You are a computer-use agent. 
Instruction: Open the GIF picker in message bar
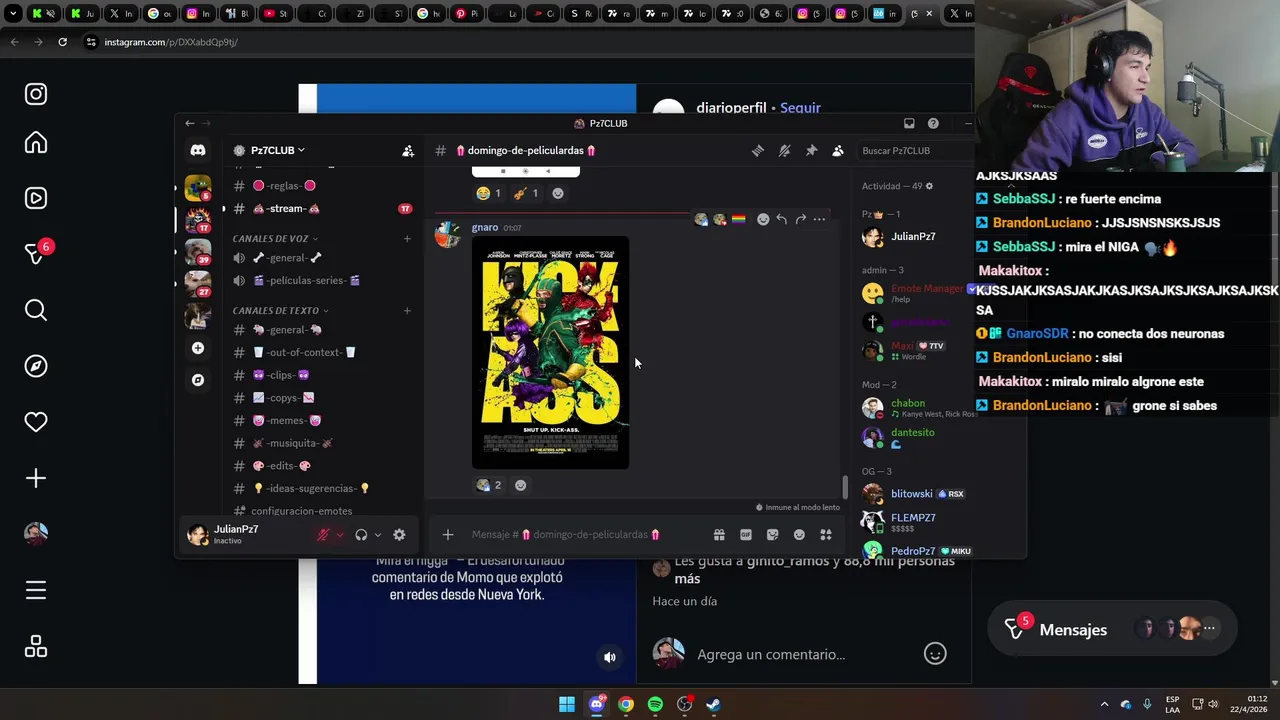746,535
